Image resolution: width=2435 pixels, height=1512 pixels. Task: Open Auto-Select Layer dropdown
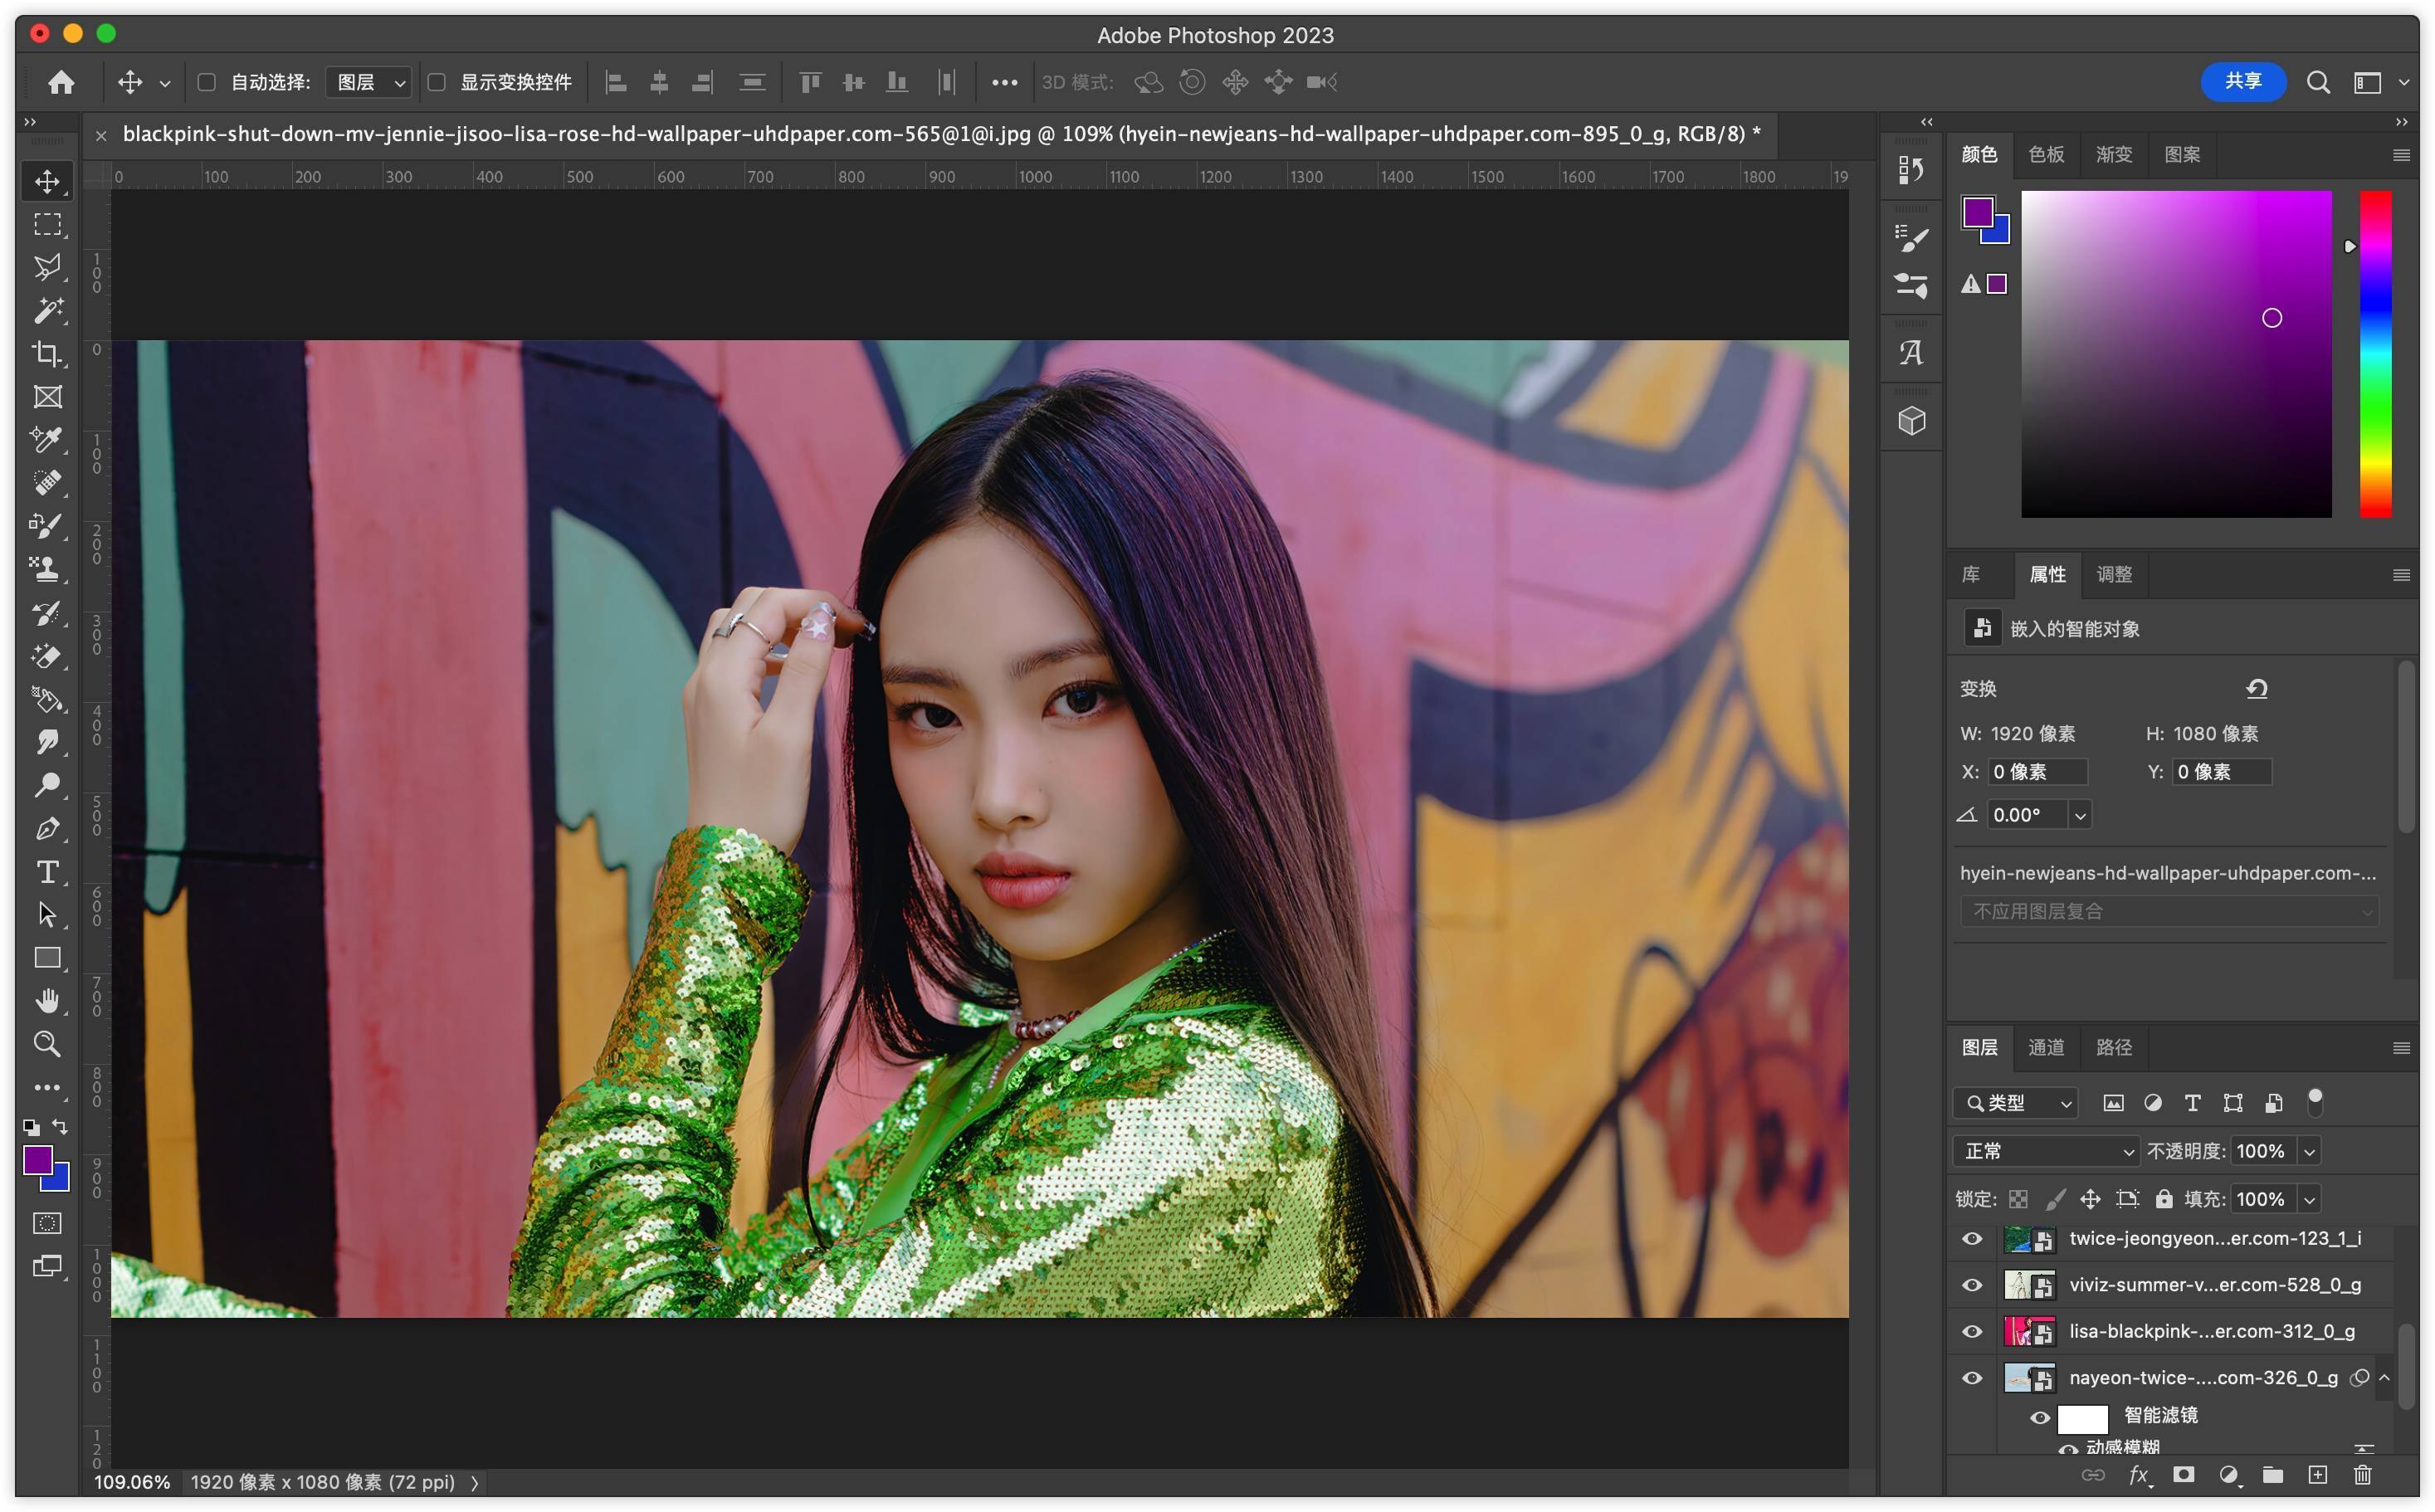click(x=369, y=82)
